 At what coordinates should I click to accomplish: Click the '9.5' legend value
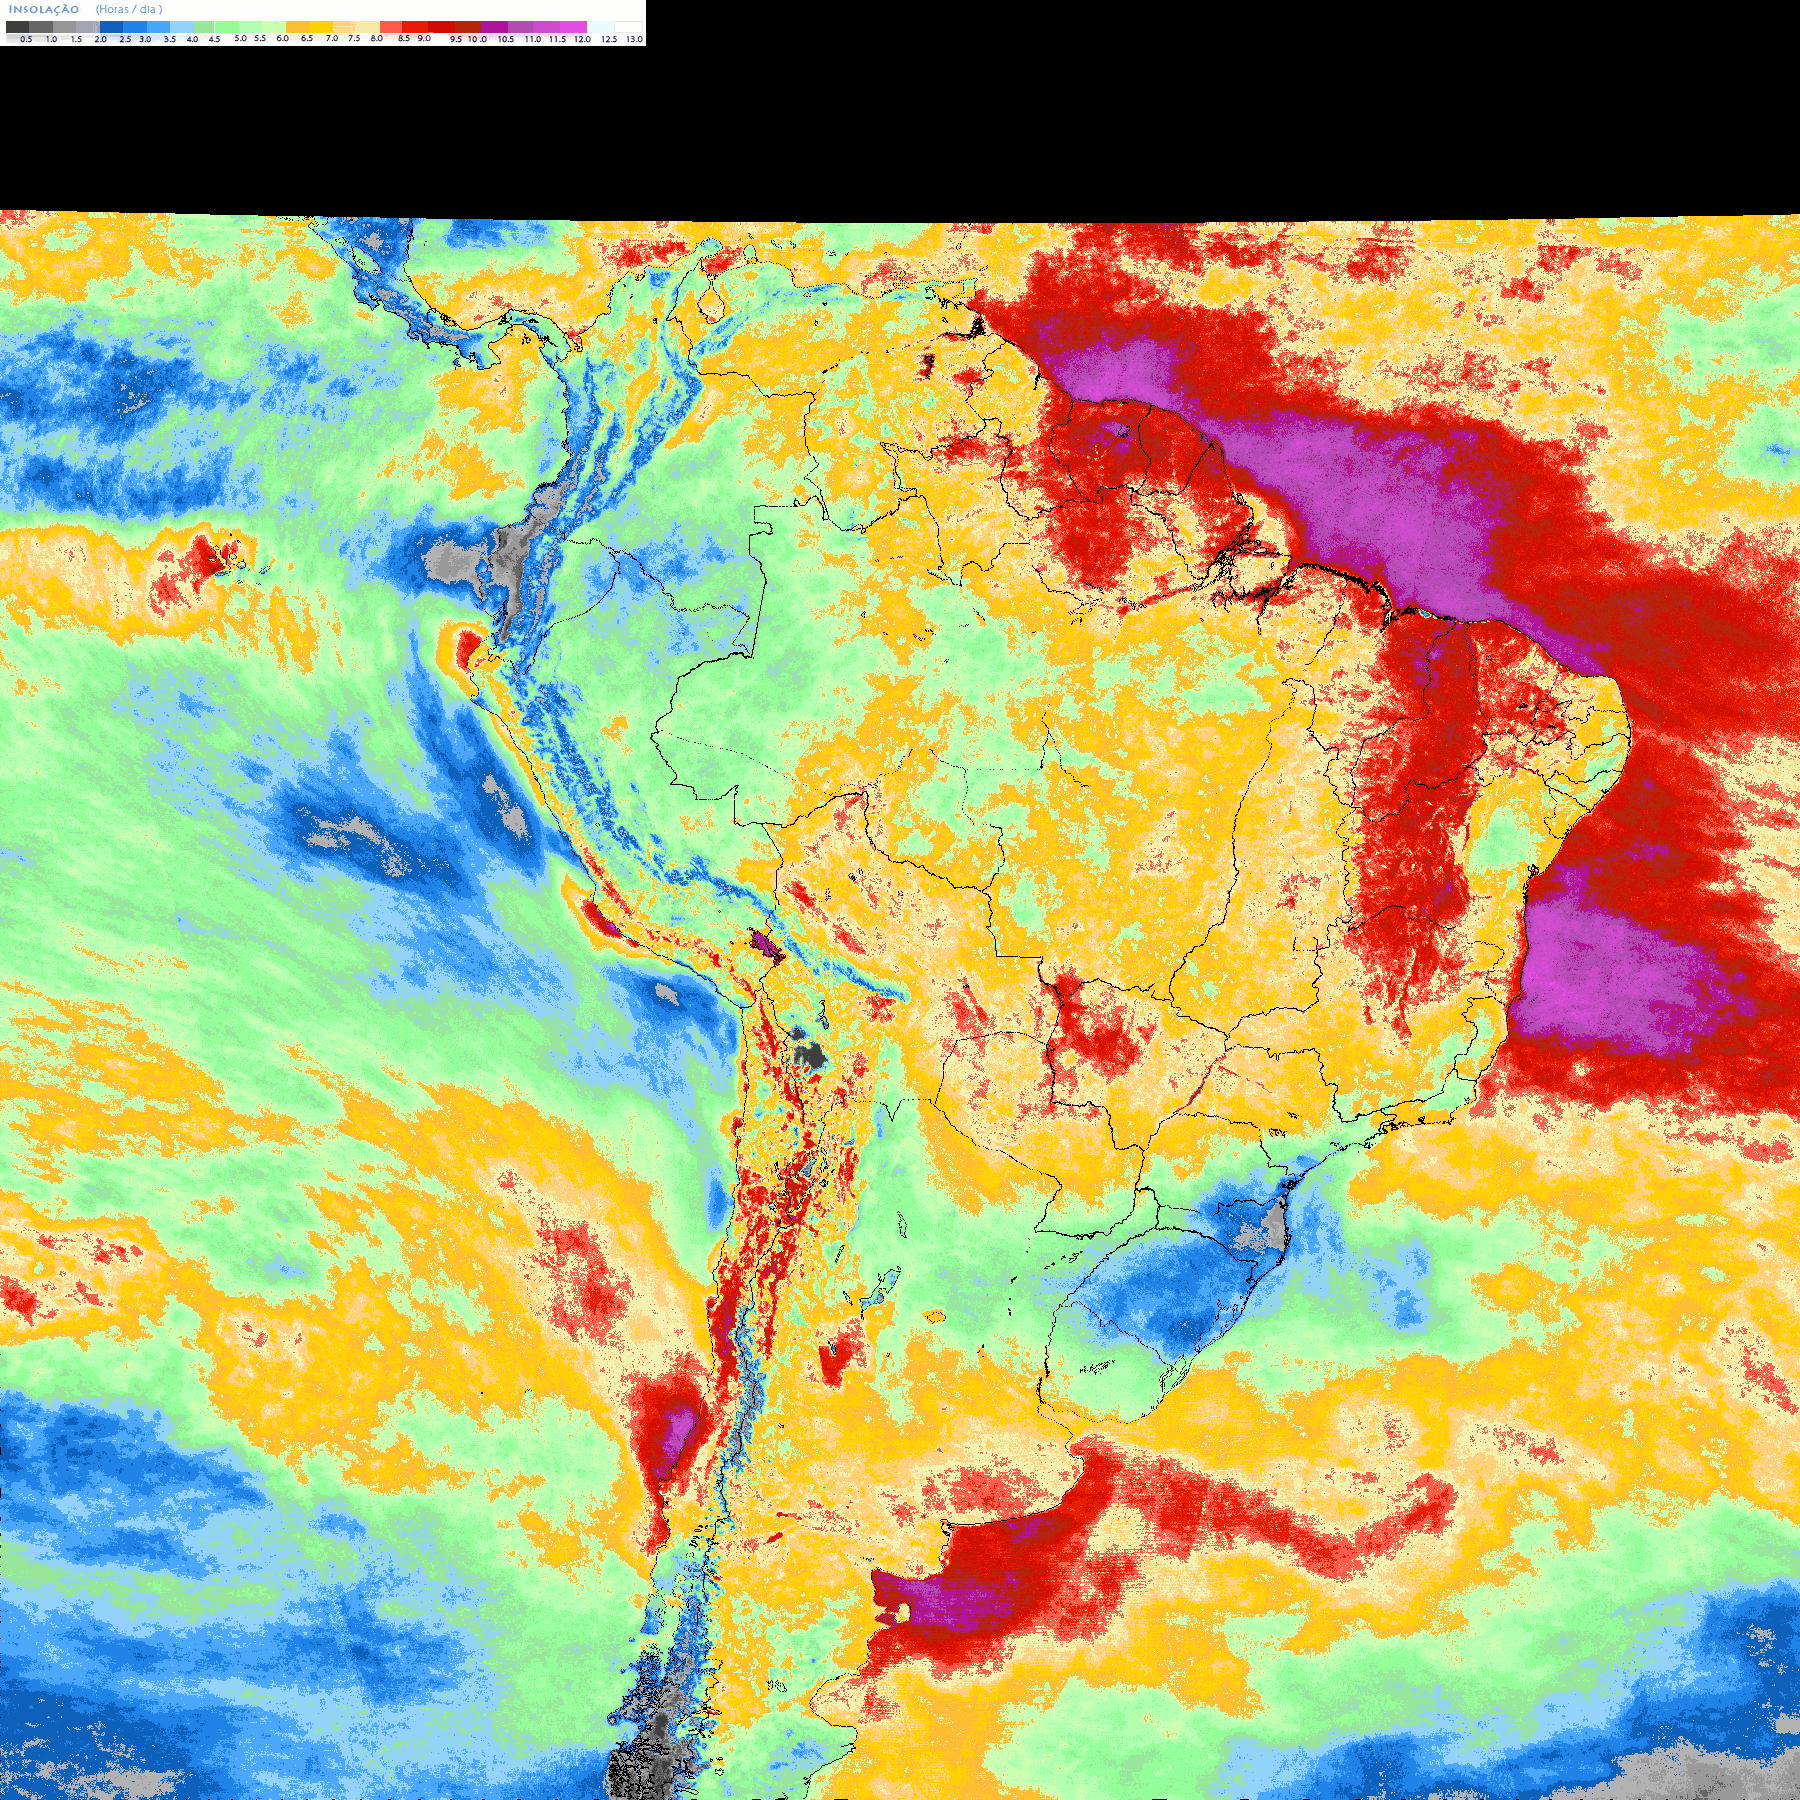[456, 39]
